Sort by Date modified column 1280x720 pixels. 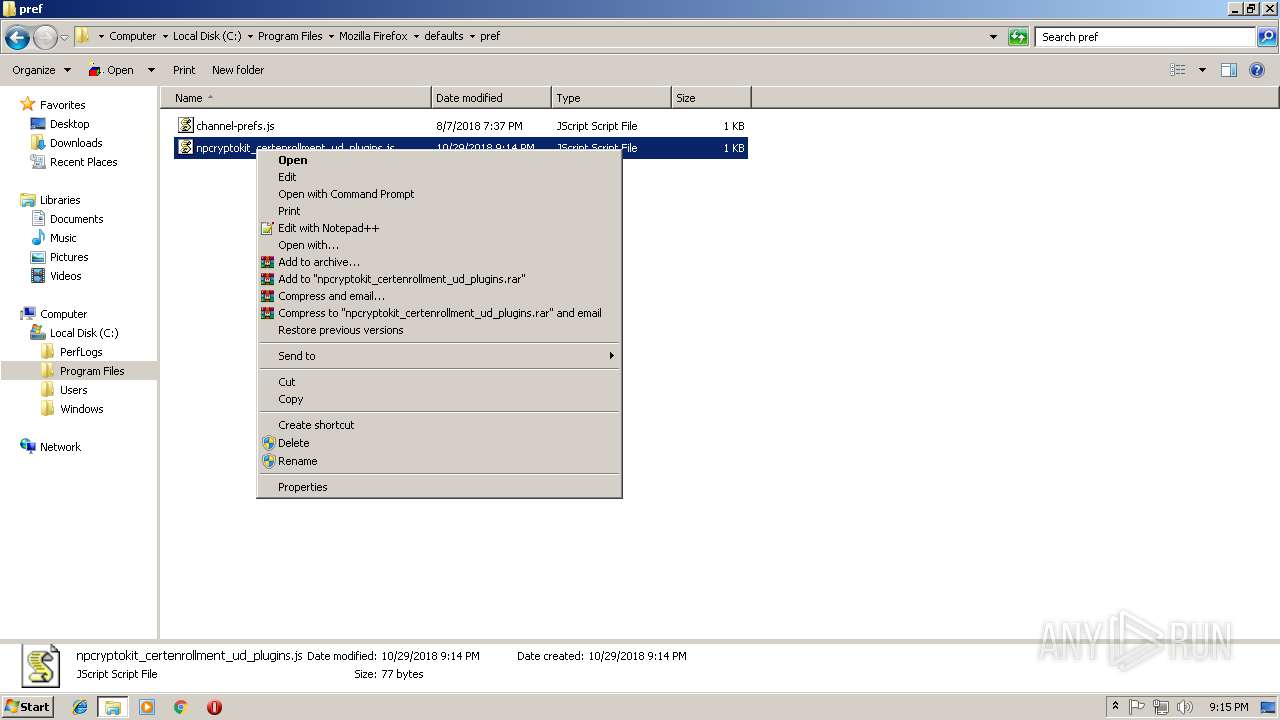pyautogui.click(x=491, y=98)
